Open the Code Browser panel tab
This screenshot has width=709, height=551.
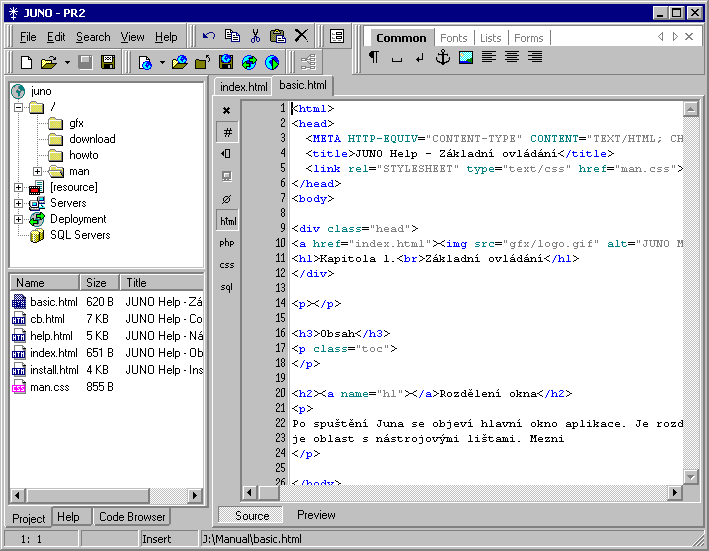132,517
